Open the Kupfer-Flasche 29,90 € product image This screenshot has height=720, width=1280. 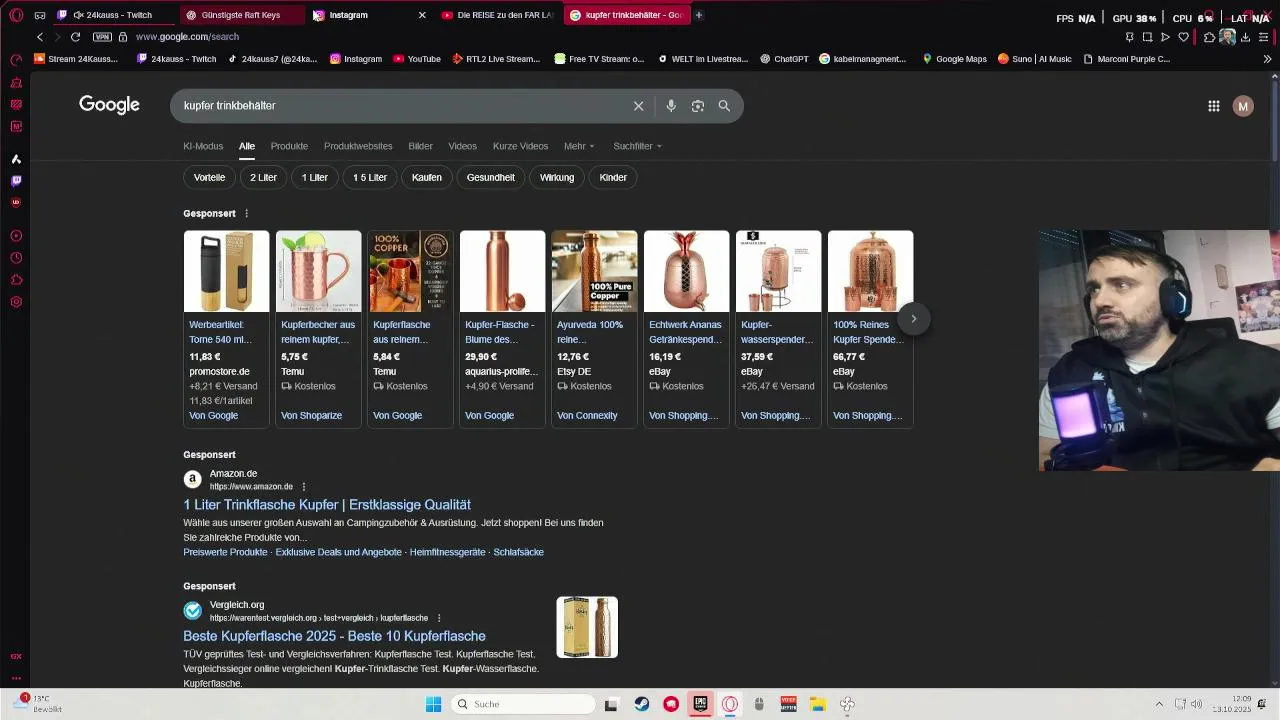point(502,271)
